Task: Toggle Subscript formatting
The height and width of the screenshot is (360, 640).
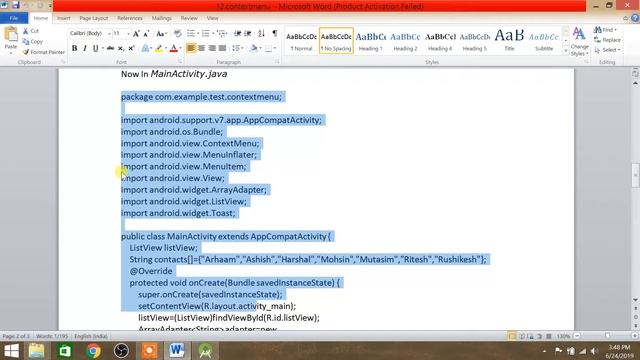Action: click(x=121, y=48)
